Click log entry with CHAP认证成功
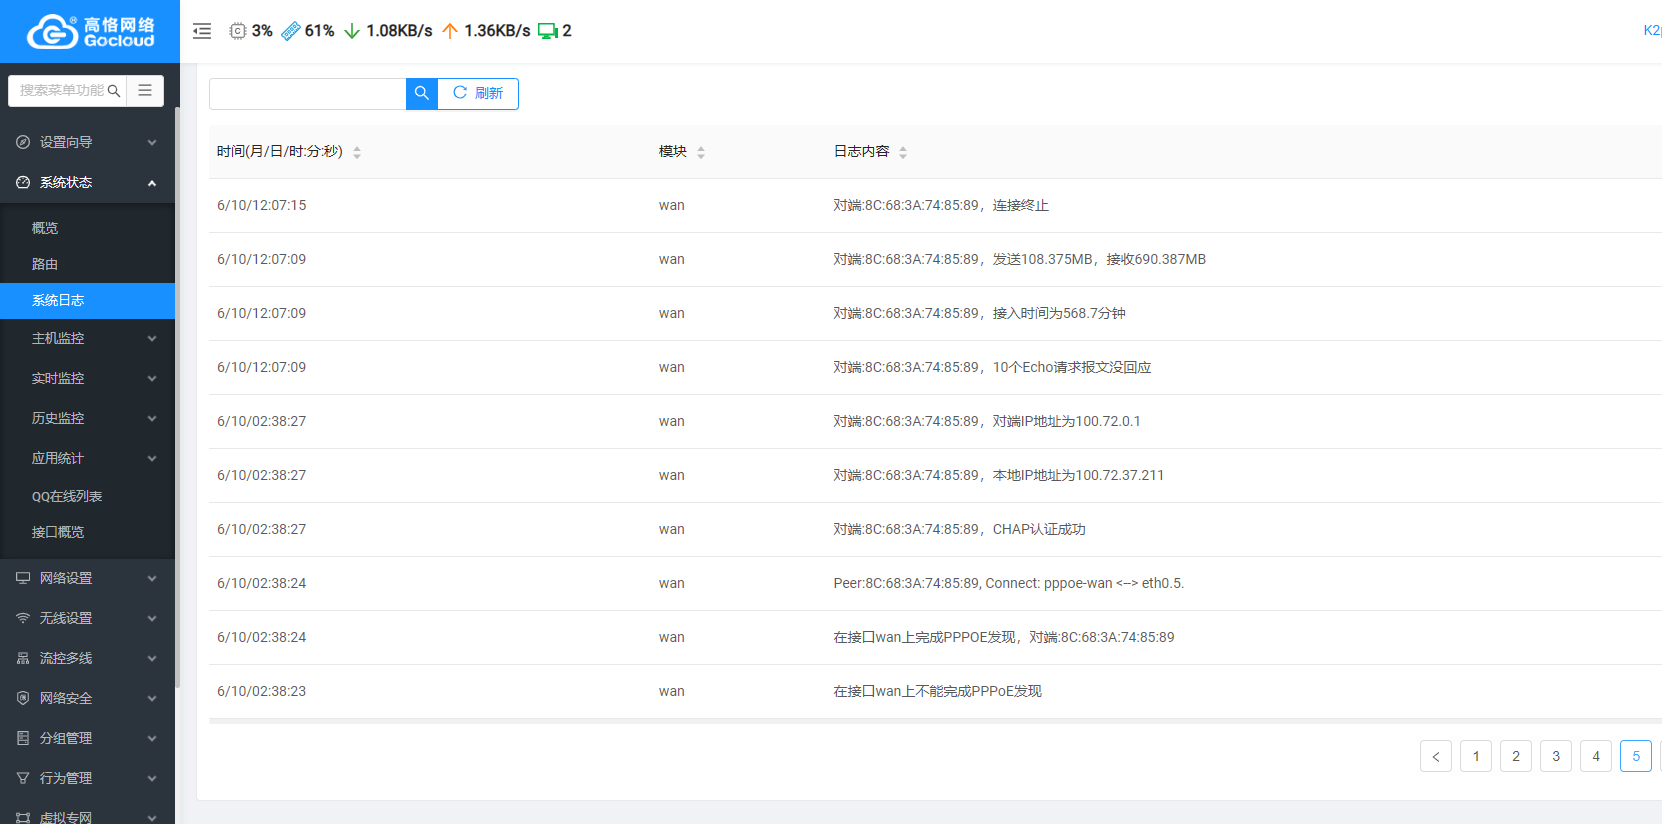This screenshot has width=1662, height=824. tap(959, 529)
